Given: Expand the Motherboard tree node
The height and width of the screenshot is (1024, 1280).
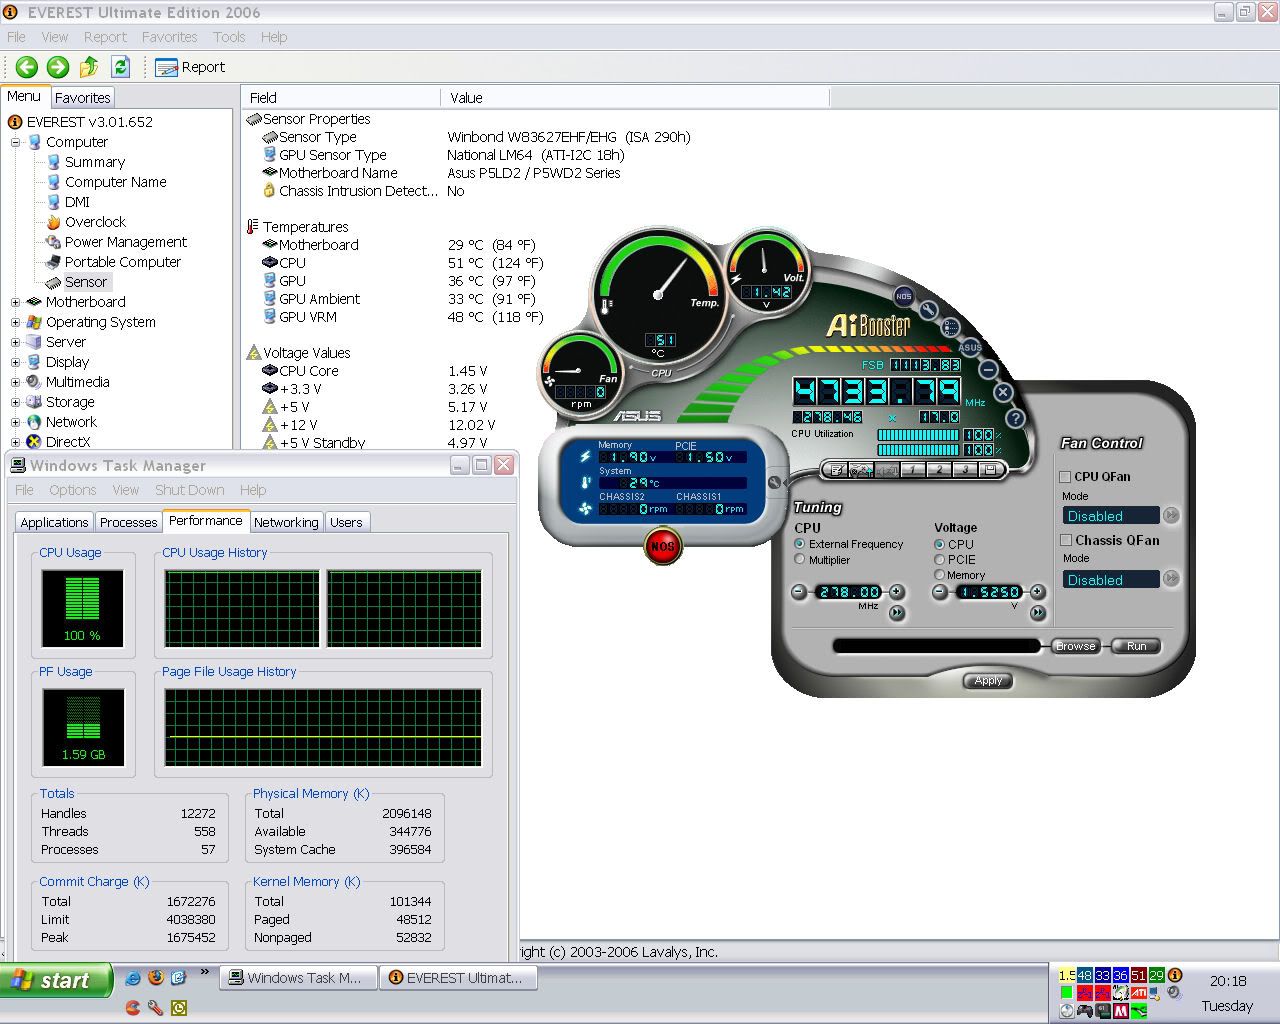Looking at the screenshot, I should coord(16,302).
